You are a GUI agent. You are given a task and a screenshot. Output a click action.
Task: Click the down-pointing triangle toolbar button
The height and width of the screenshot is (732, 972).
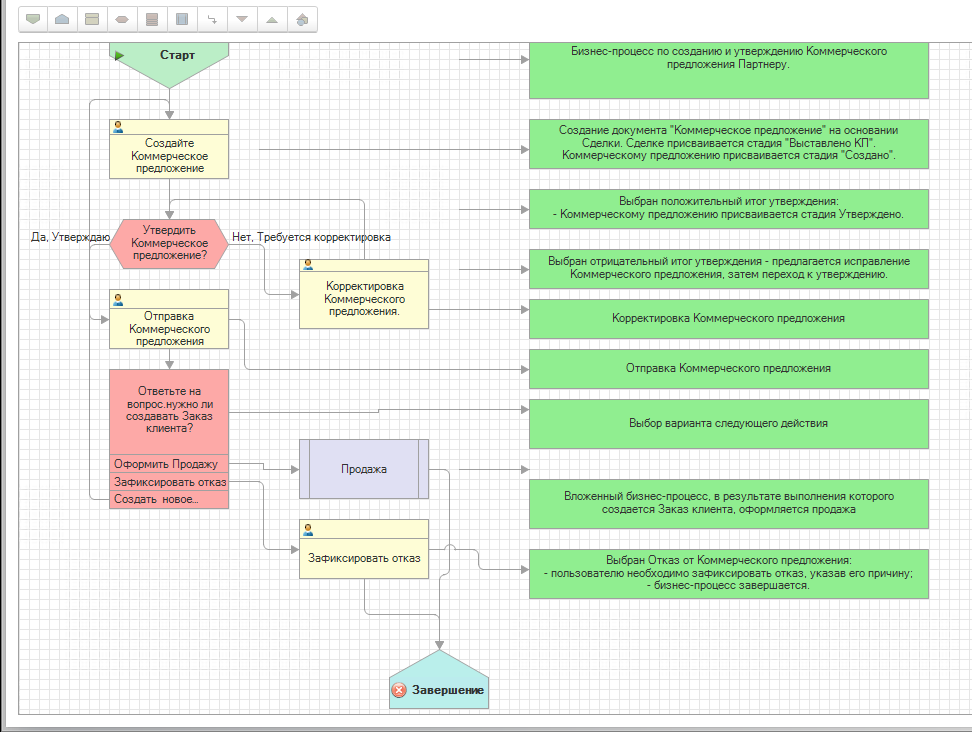pyautogui.click(x=242, y=19)
